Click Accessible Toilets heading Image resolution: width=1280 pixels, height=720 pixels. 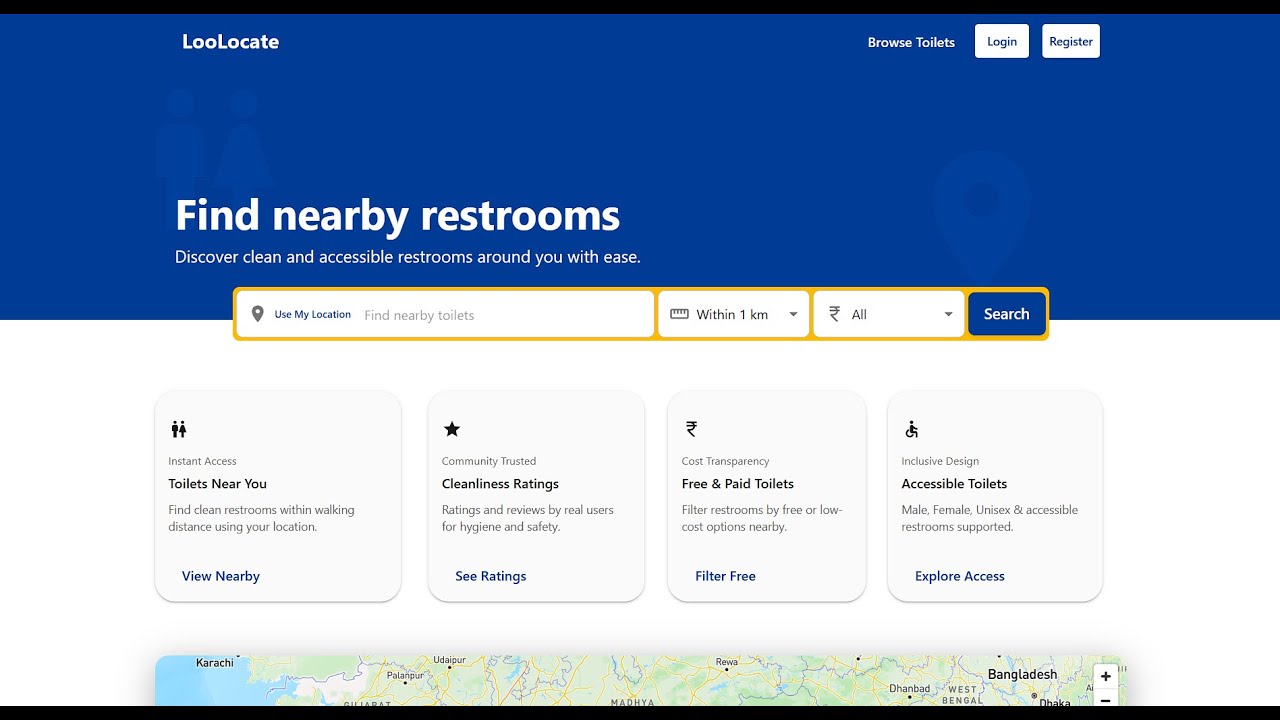954,484
